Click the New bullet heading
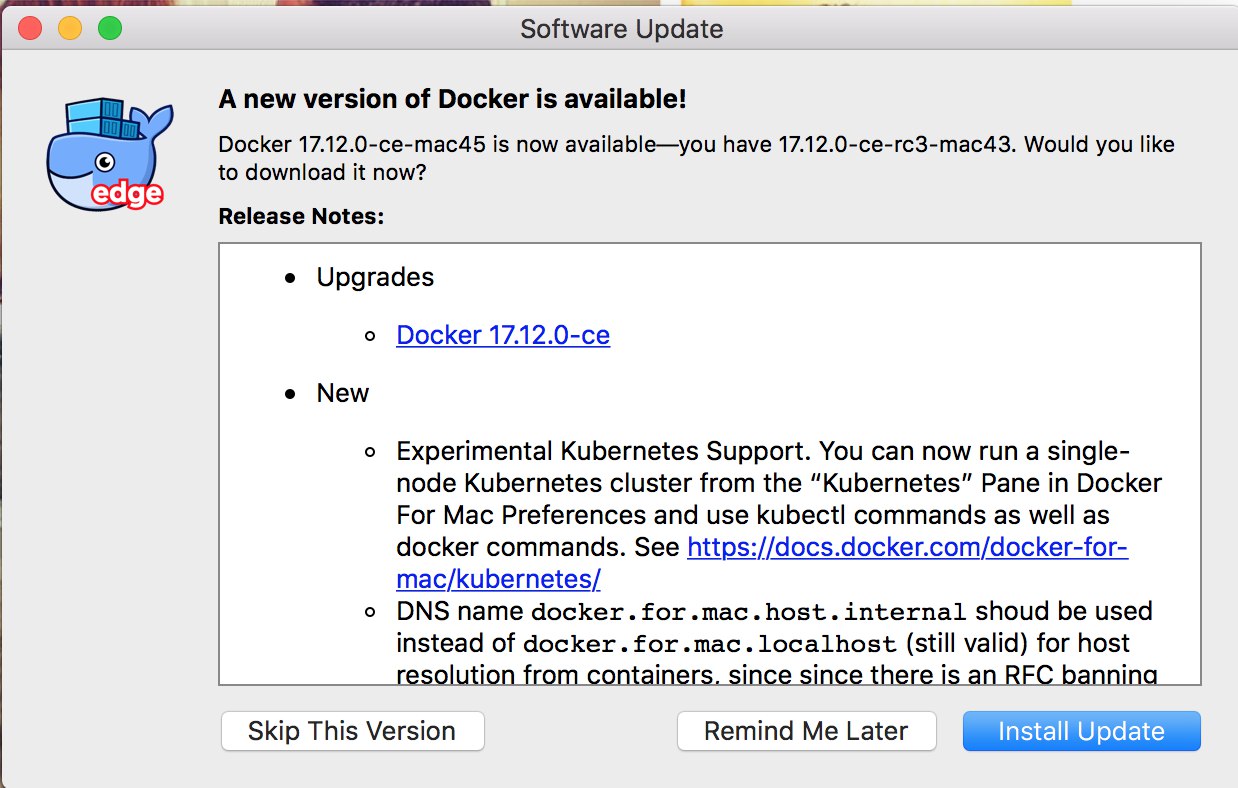The height and width of the screenshot is (788, 1238). [x=343, y=393]
